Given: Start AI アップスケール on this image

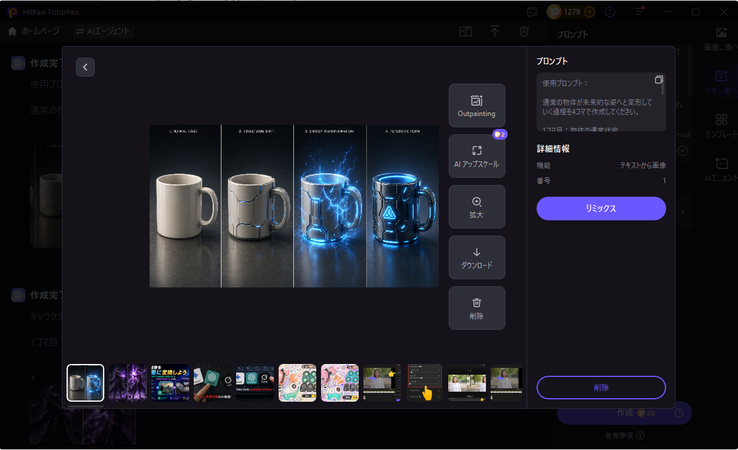Looking at the screenshot, I should (477, 156).
